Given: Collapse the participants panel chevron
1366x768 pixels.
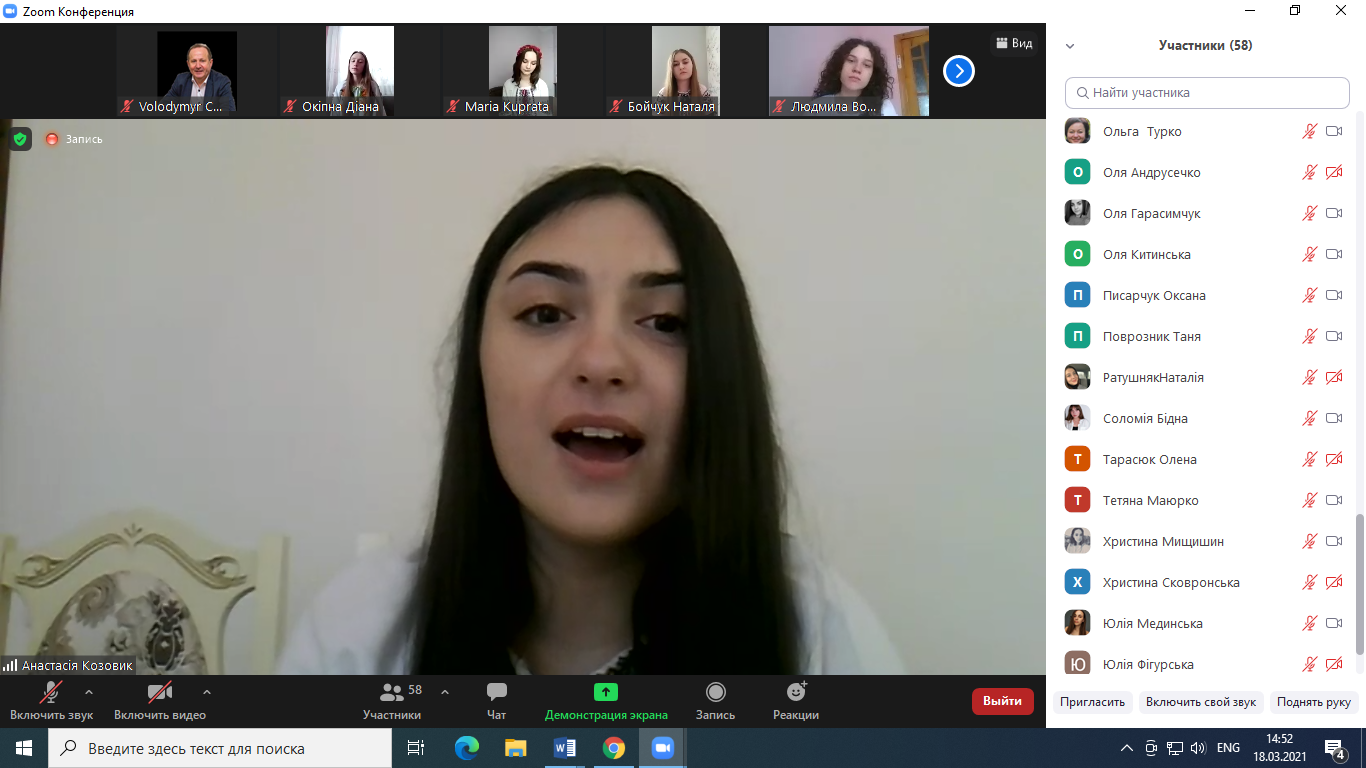Looking at the screenshot, I should click(1070, 46).
